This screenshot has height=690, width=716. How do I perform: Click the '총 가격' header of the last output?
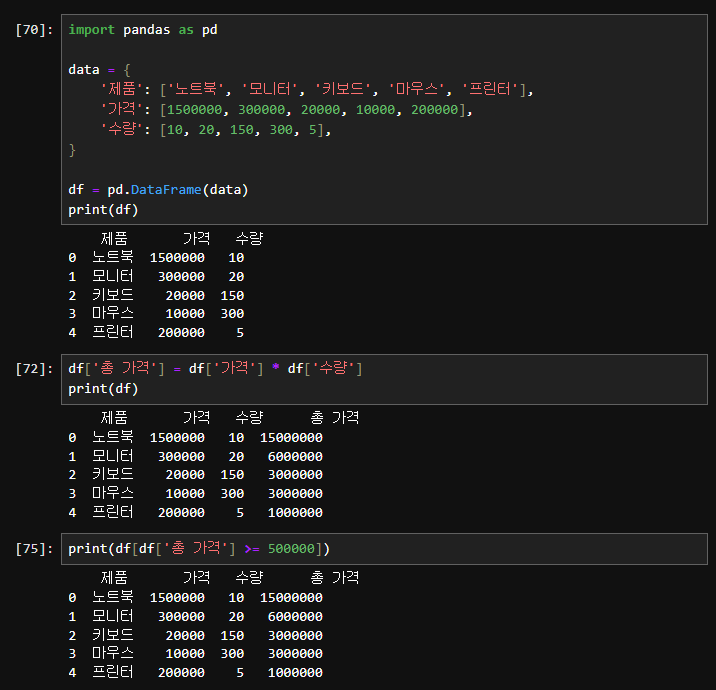click(x=335, y=578)
